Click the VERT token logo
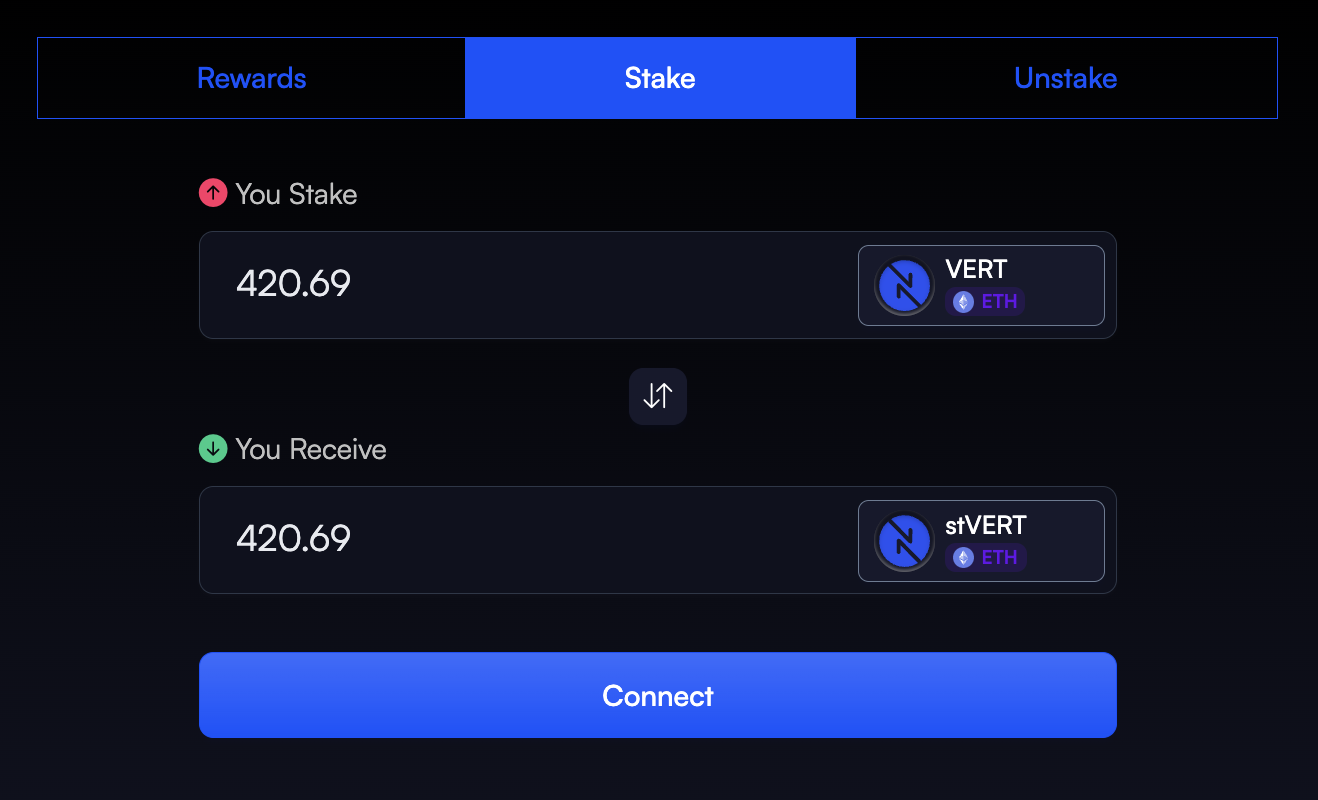 point(904,286)
